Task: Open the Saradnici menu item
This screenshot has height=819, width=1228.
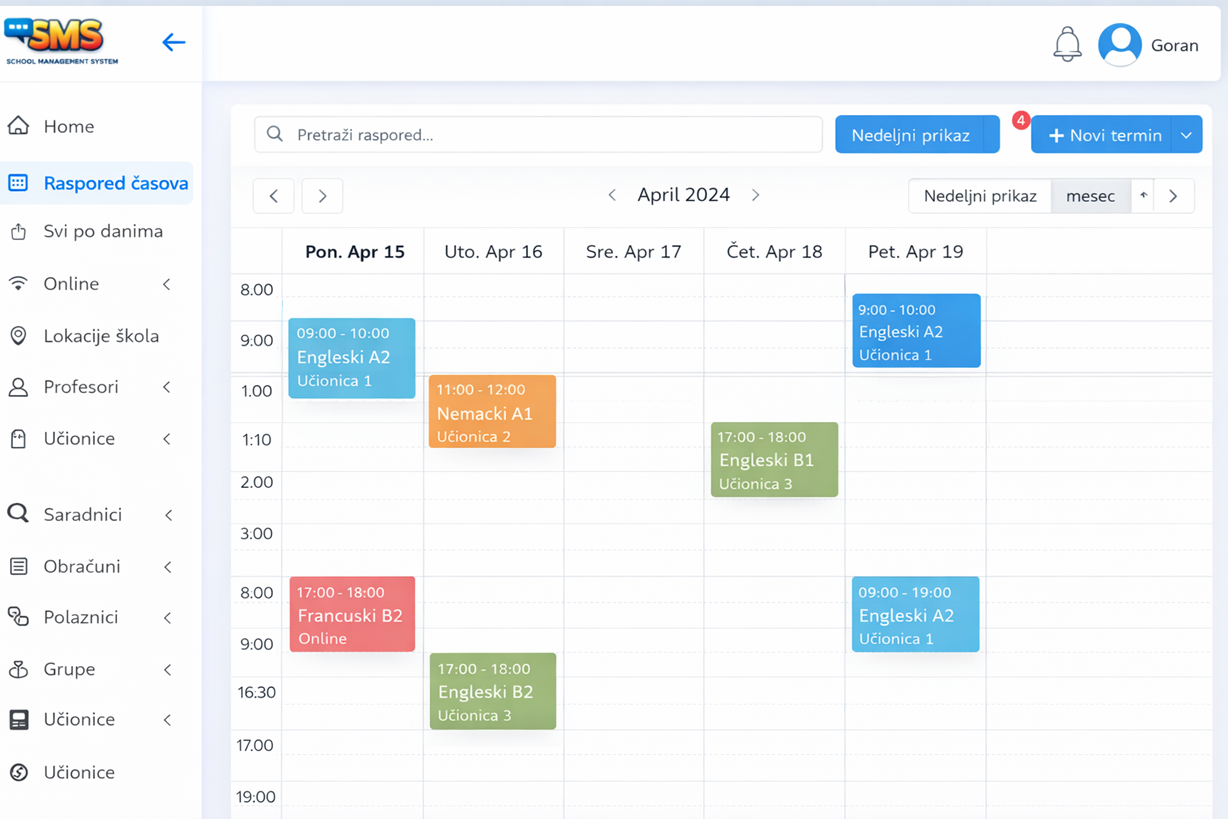Action: 82,514
